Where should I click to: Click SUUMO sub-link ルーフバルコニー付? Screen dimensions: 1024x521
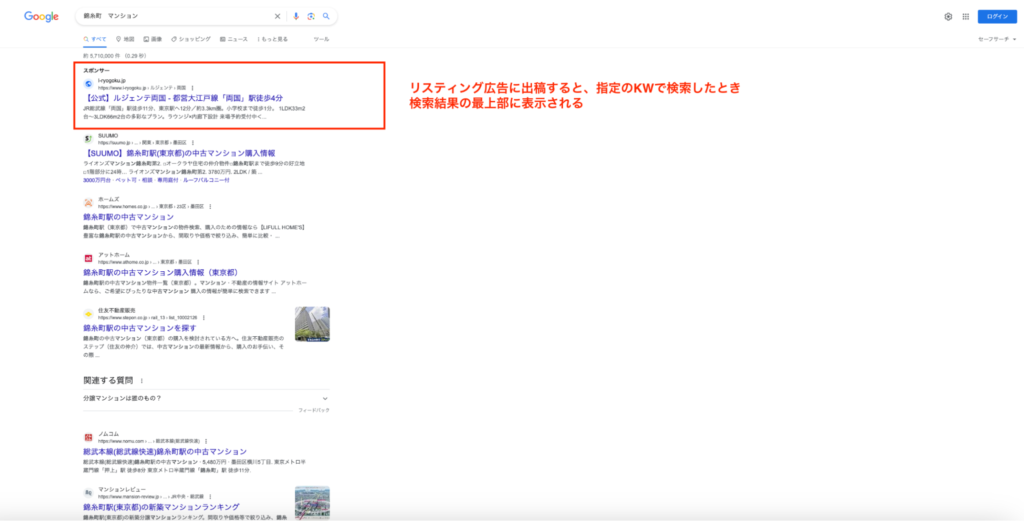(206, 180)
